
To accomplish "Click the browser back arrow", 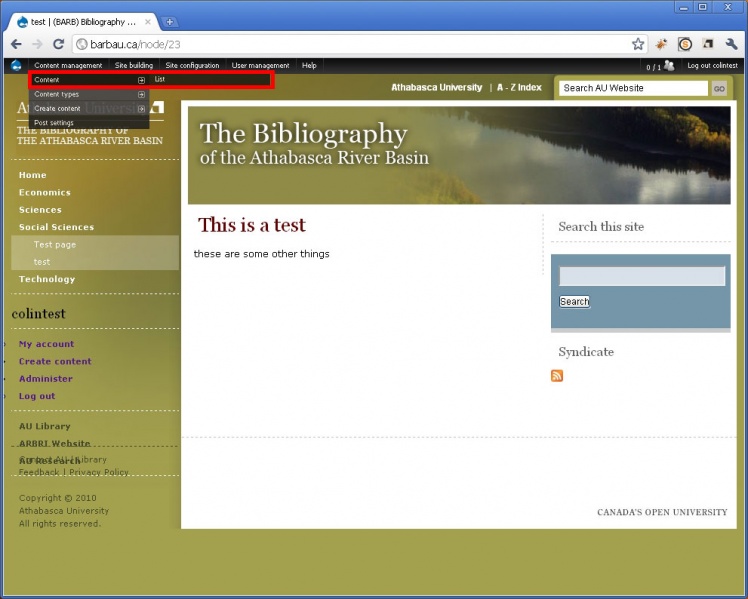I will point(16,44).
